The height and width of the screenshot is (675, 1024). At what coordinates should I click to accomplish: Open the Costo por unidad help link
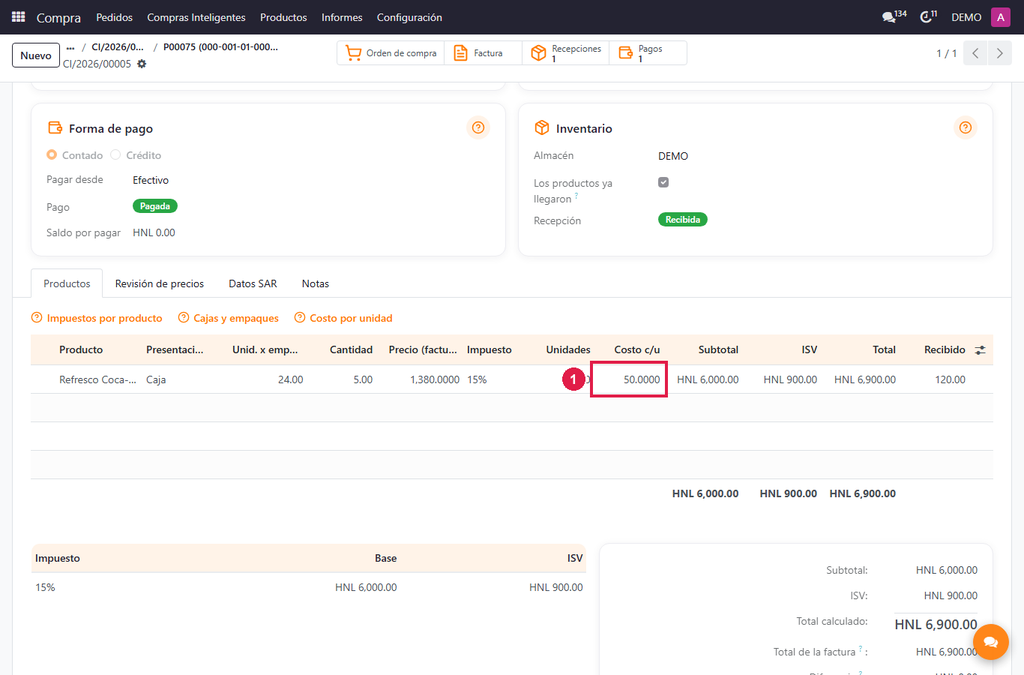[x=344, y=318]
